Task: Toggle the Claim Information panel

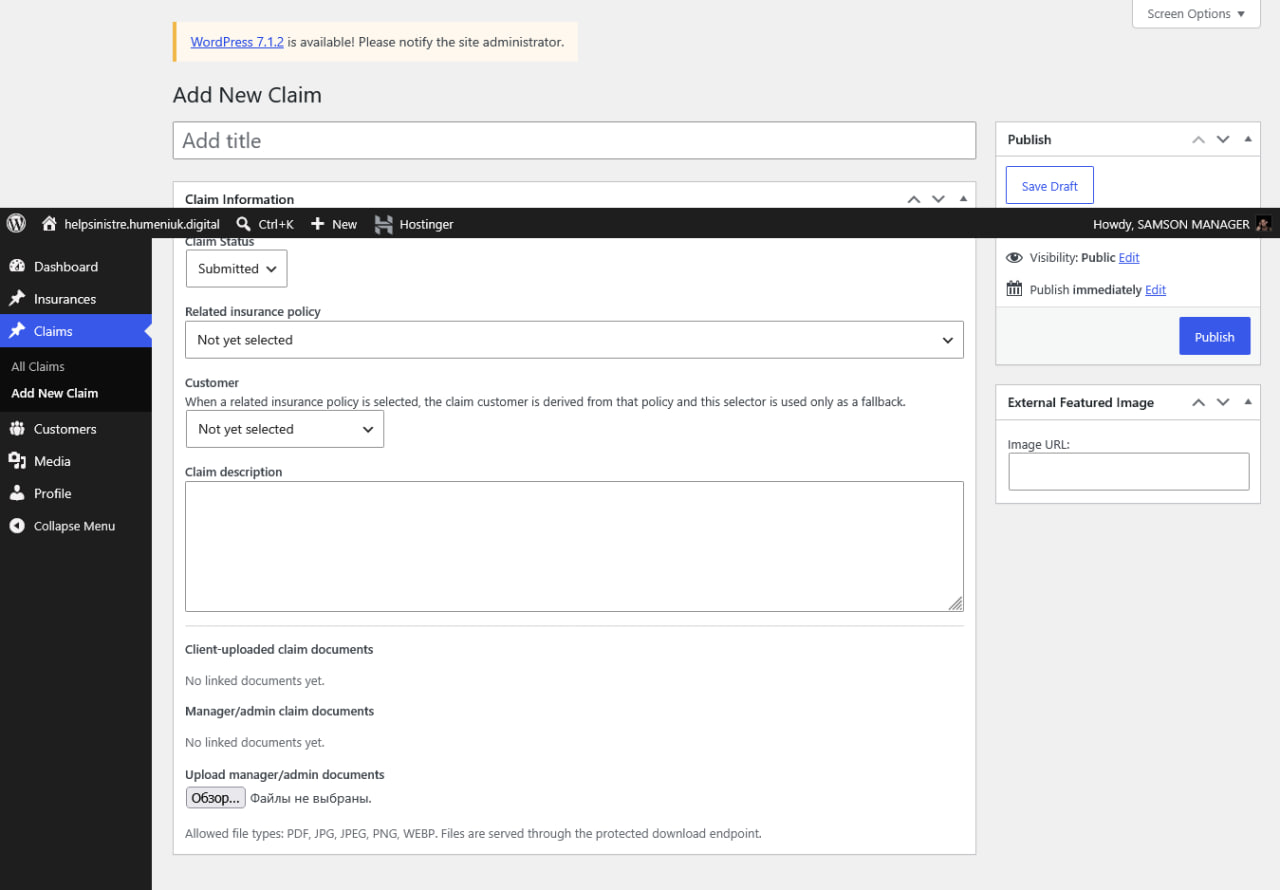Action: [x=963, y=199]
